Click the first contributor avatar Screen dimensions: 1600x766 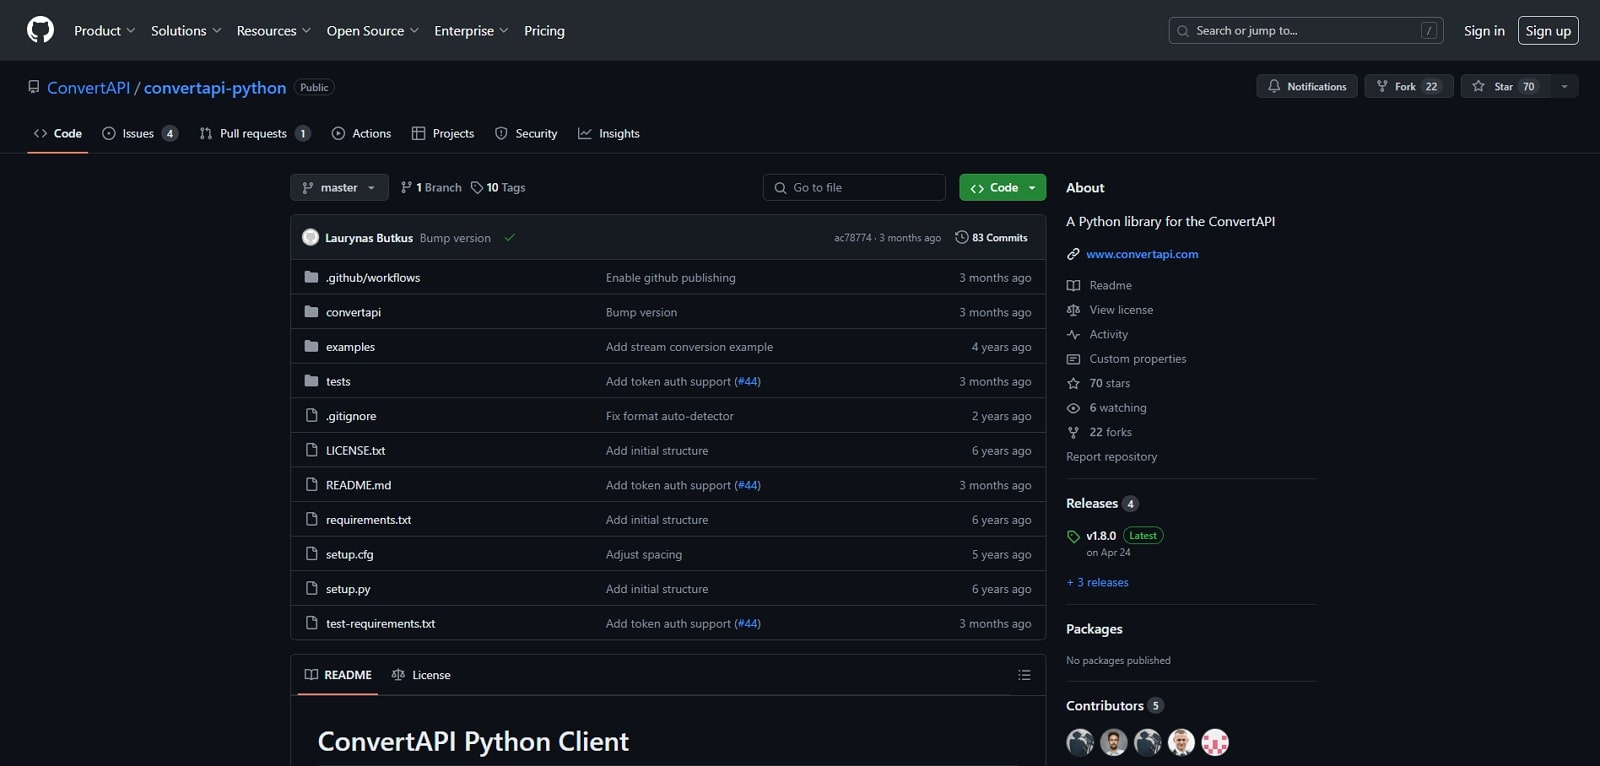click(1080, 742)
